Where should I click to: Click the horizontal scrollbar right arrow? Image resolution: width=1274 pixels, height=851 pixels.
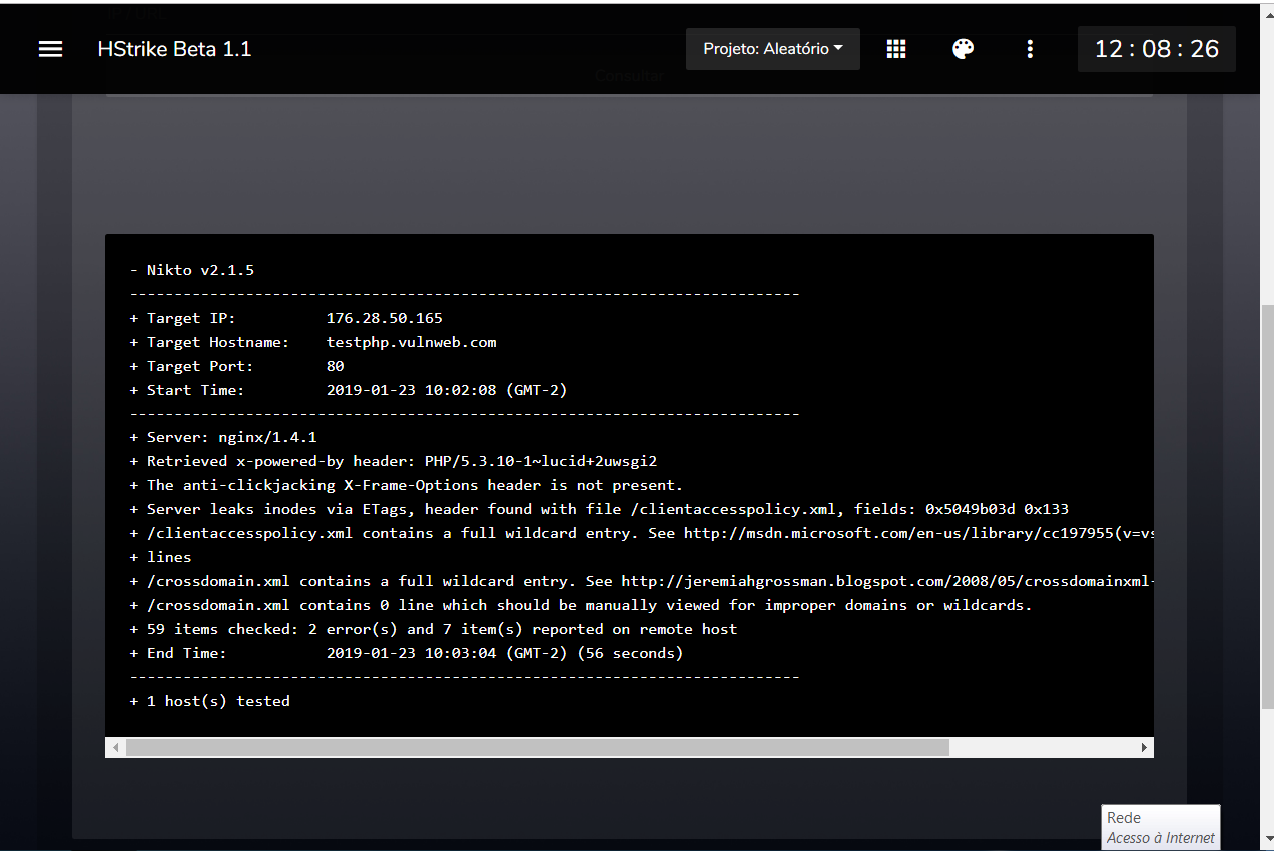(x=1144, y=748)
